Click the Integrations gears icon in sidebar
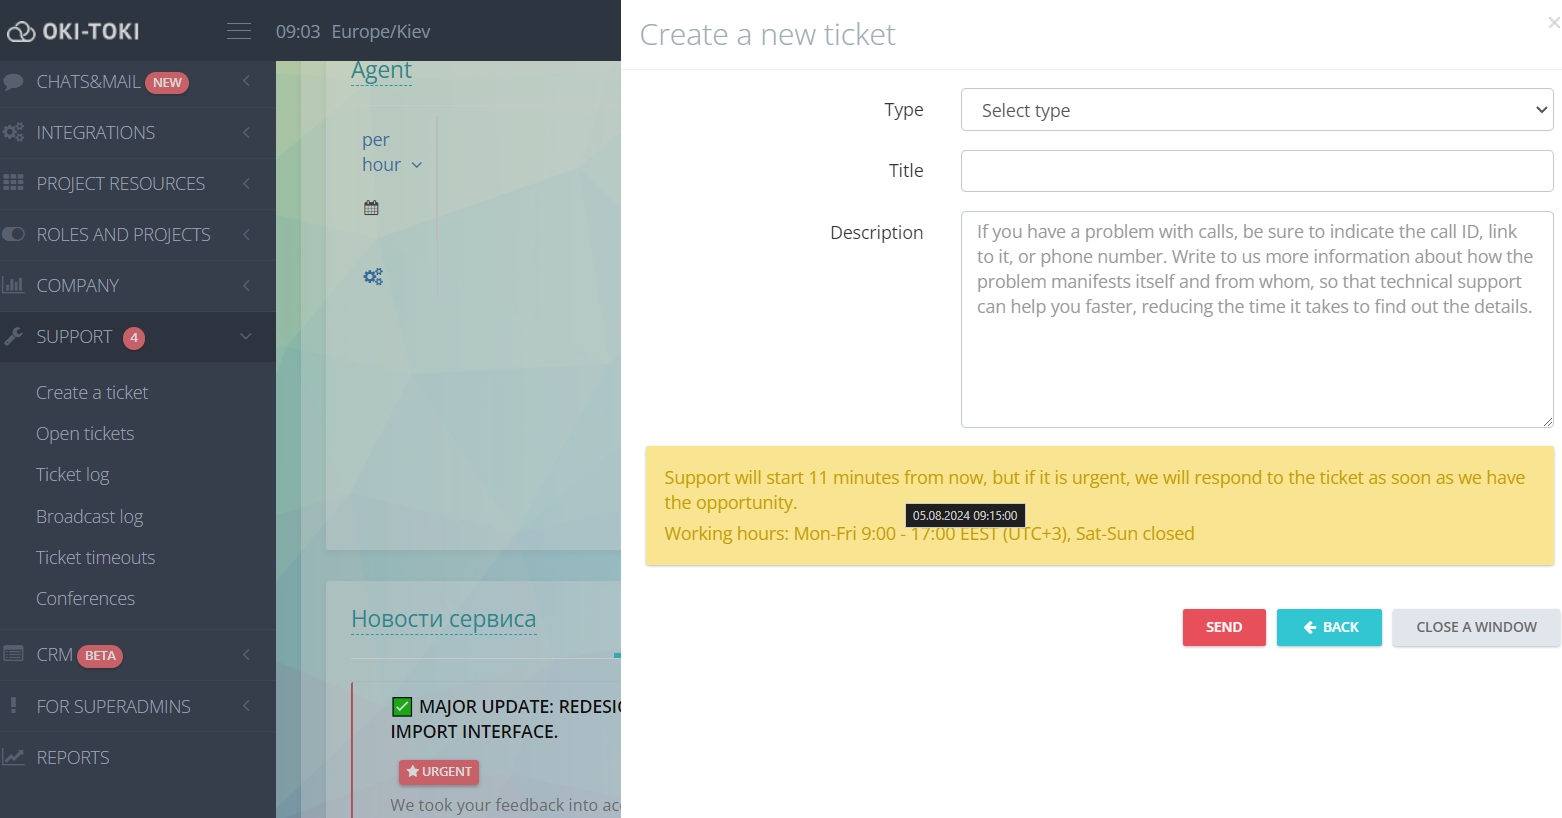 (13, 132)
